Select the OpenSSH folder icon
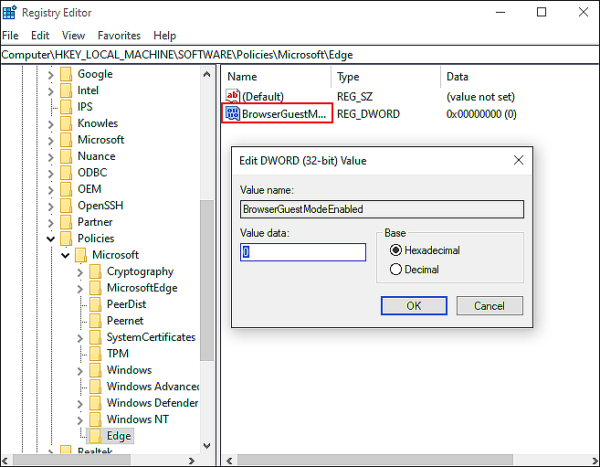This screenshot has height=467, width=600. point(66,206)
